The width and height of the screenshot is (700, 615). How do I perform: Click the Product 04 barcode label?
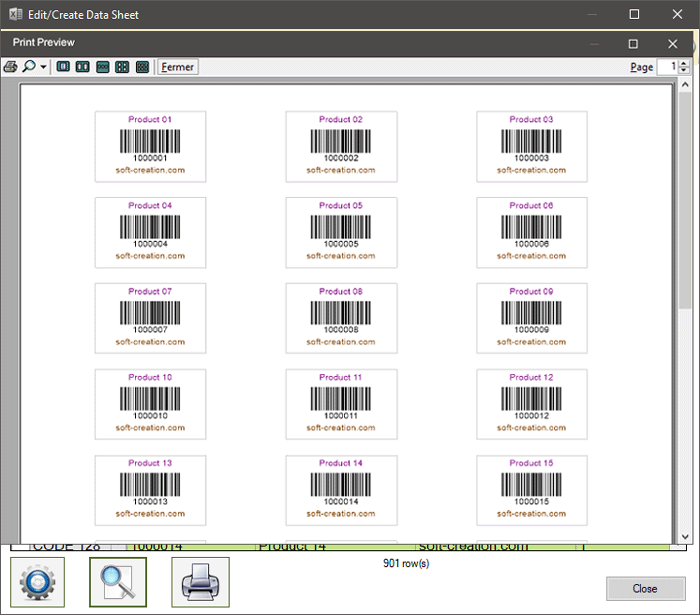click(150, 233)
